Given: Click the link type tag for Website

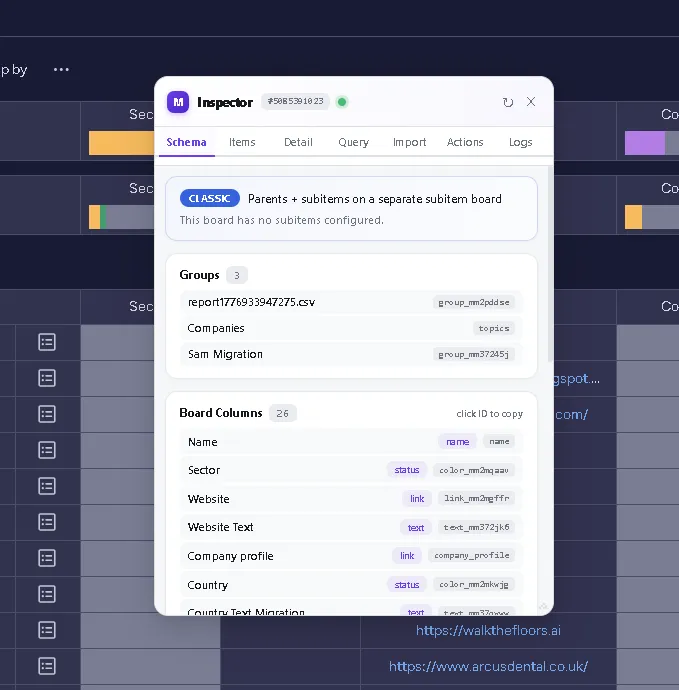Looking at the screenshot, I should [x=417, y=499].
